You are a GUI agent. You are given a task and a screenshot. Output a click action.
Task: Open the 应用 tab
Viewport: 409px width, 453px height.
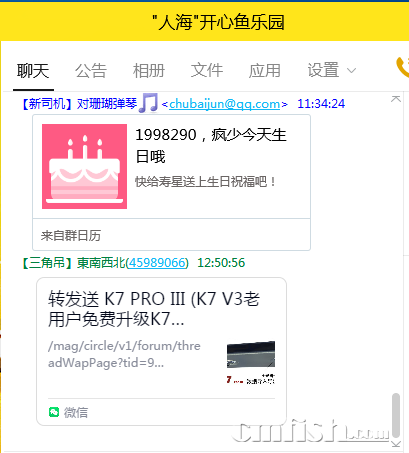(x=265, y=71)
